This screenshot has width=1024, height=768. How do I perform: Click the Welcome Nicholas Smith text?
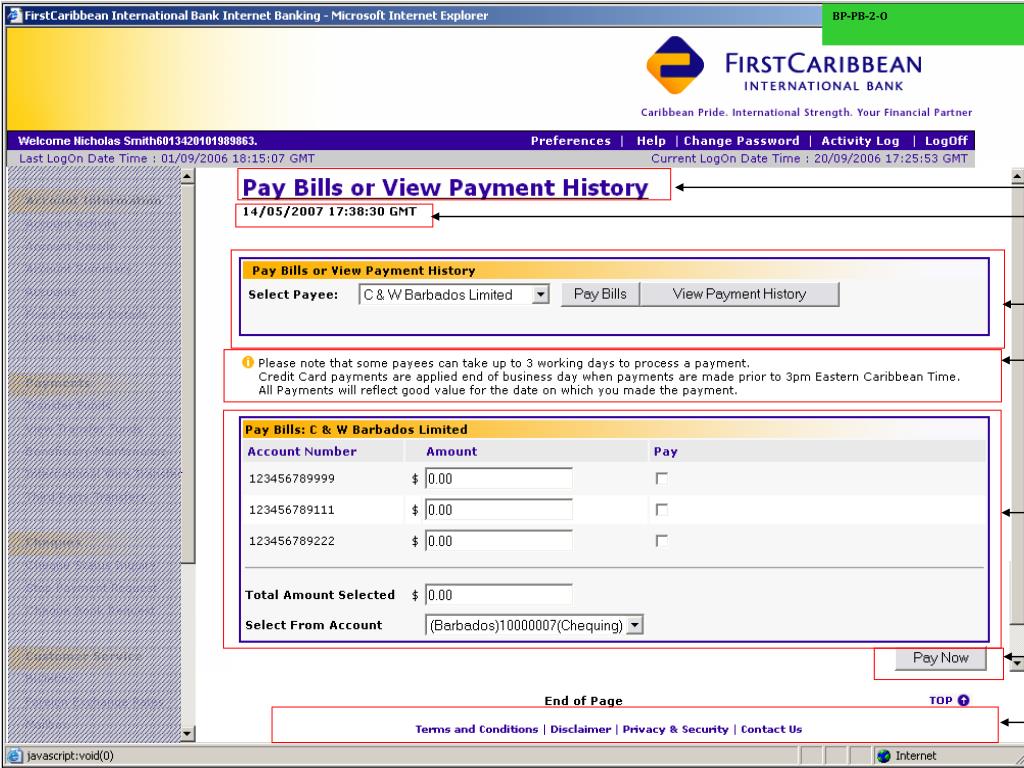137,140
